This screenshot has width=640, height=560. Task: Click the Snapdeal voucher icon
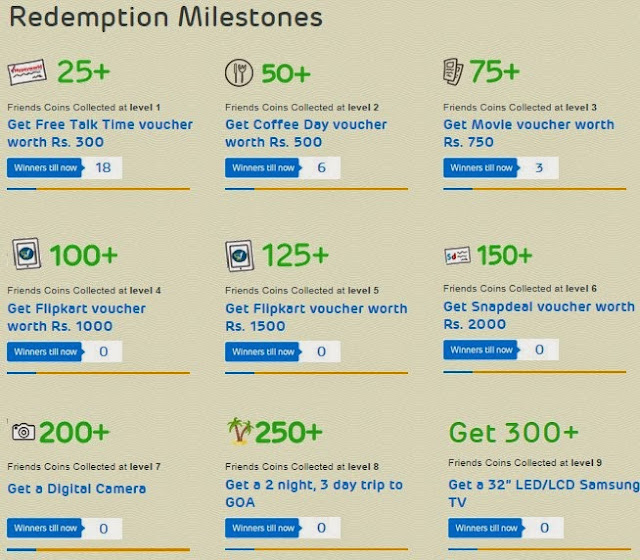(457, 255)
